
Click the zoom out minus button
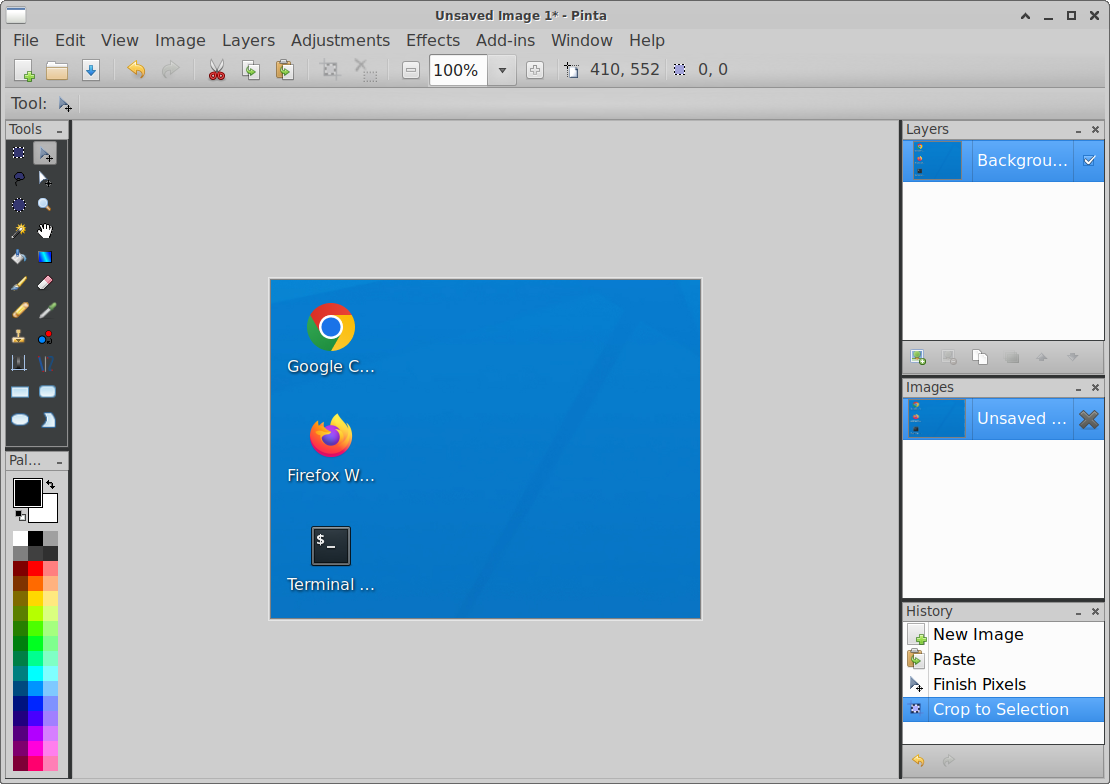tap(411, 70)
